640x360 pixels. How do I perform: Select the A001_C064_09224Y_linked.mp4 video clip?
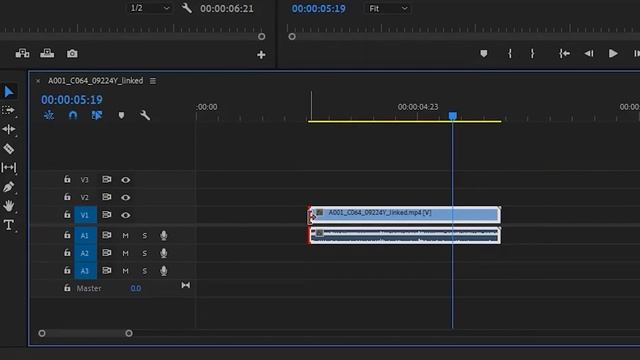click(404, 215)
